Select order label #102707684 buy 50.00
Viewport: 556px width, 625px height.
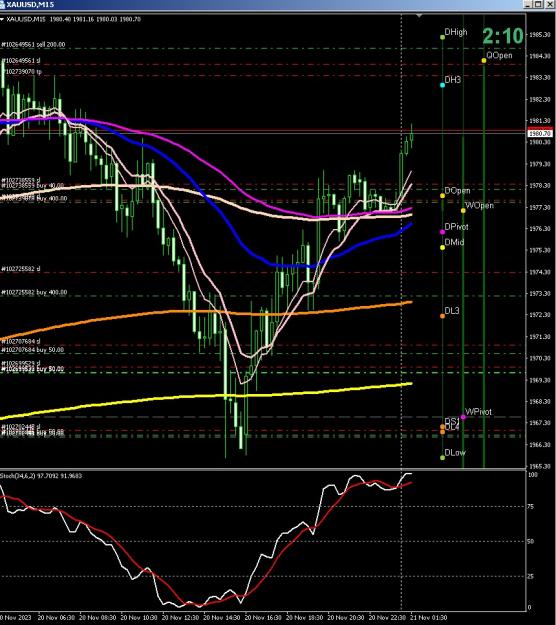pos(32,350)
